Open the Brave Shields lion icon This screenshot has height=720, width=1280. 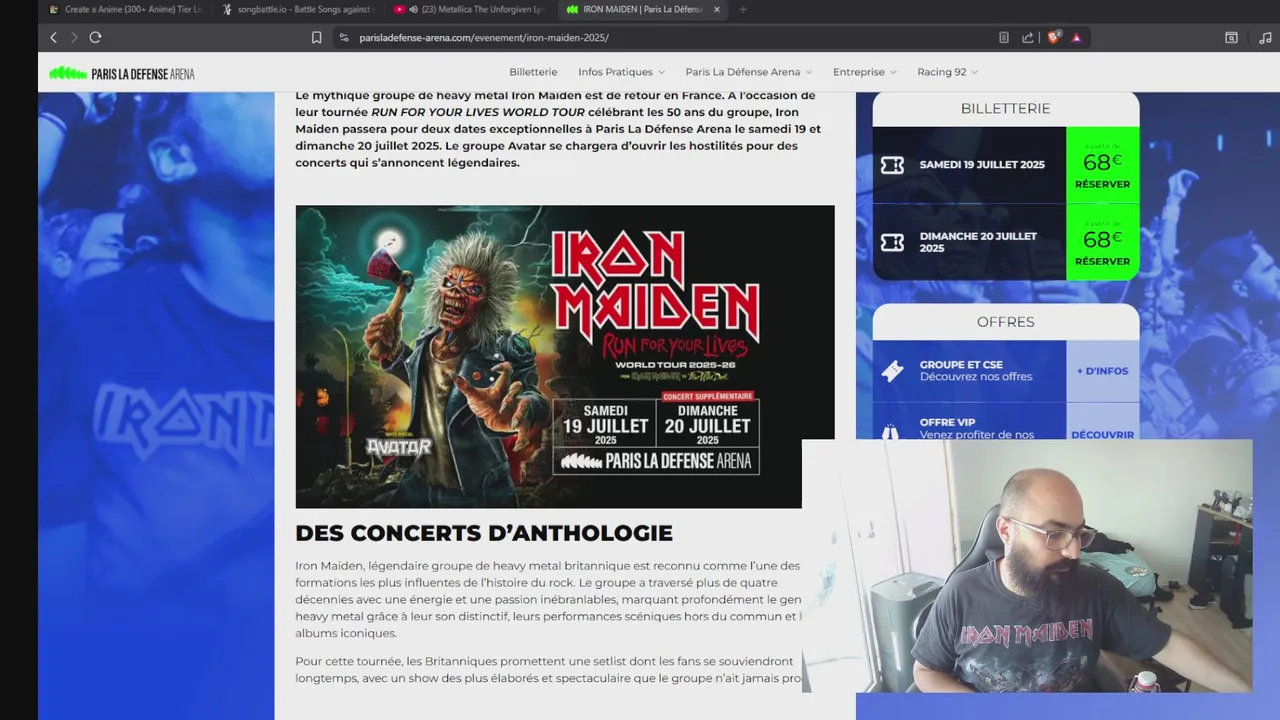[1053, 37]
